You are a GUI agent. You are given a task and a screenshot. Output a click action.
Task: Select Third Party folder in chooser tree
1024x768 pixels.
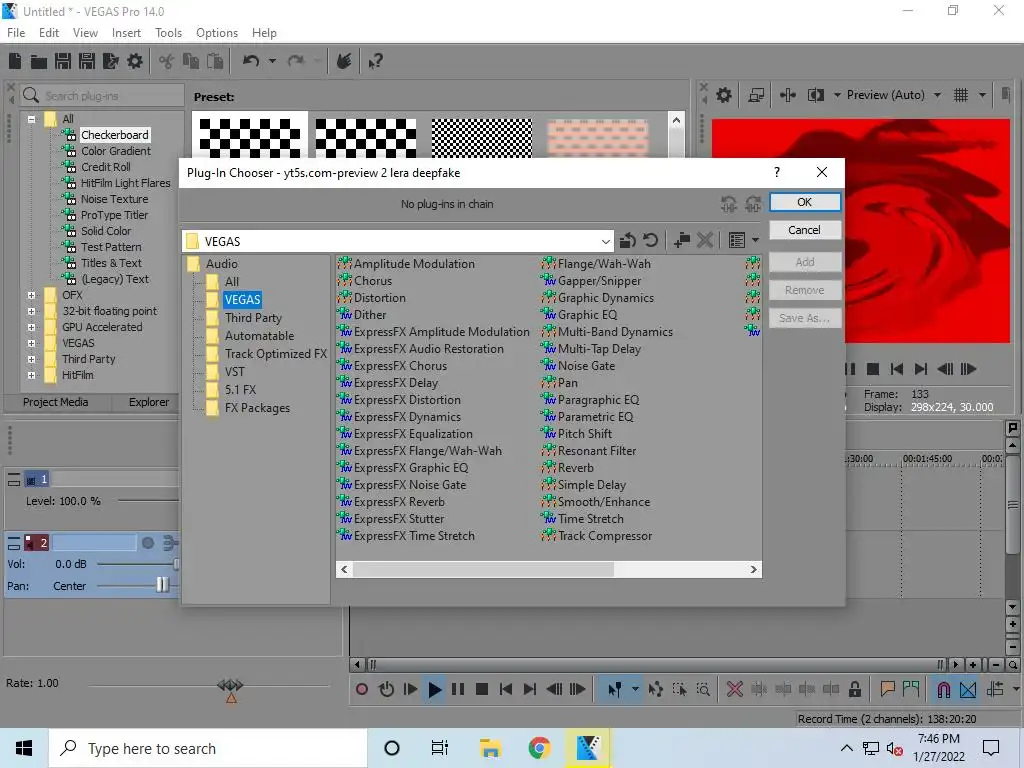click(x=253, y=318)
